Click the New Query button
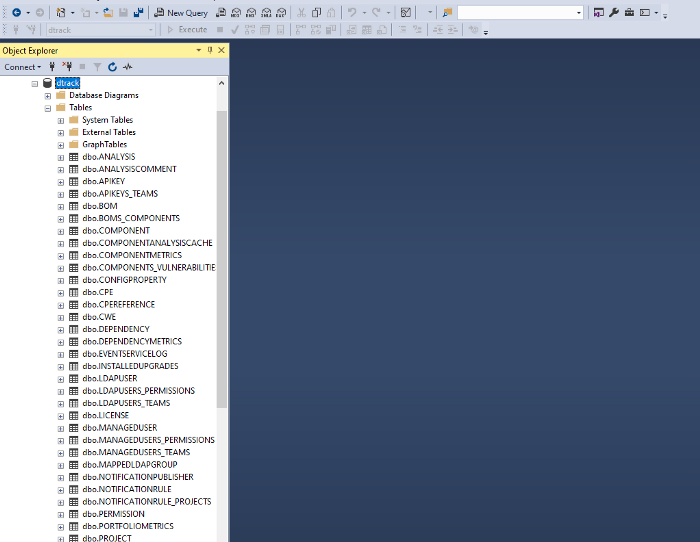 click(x=181, y=13)
